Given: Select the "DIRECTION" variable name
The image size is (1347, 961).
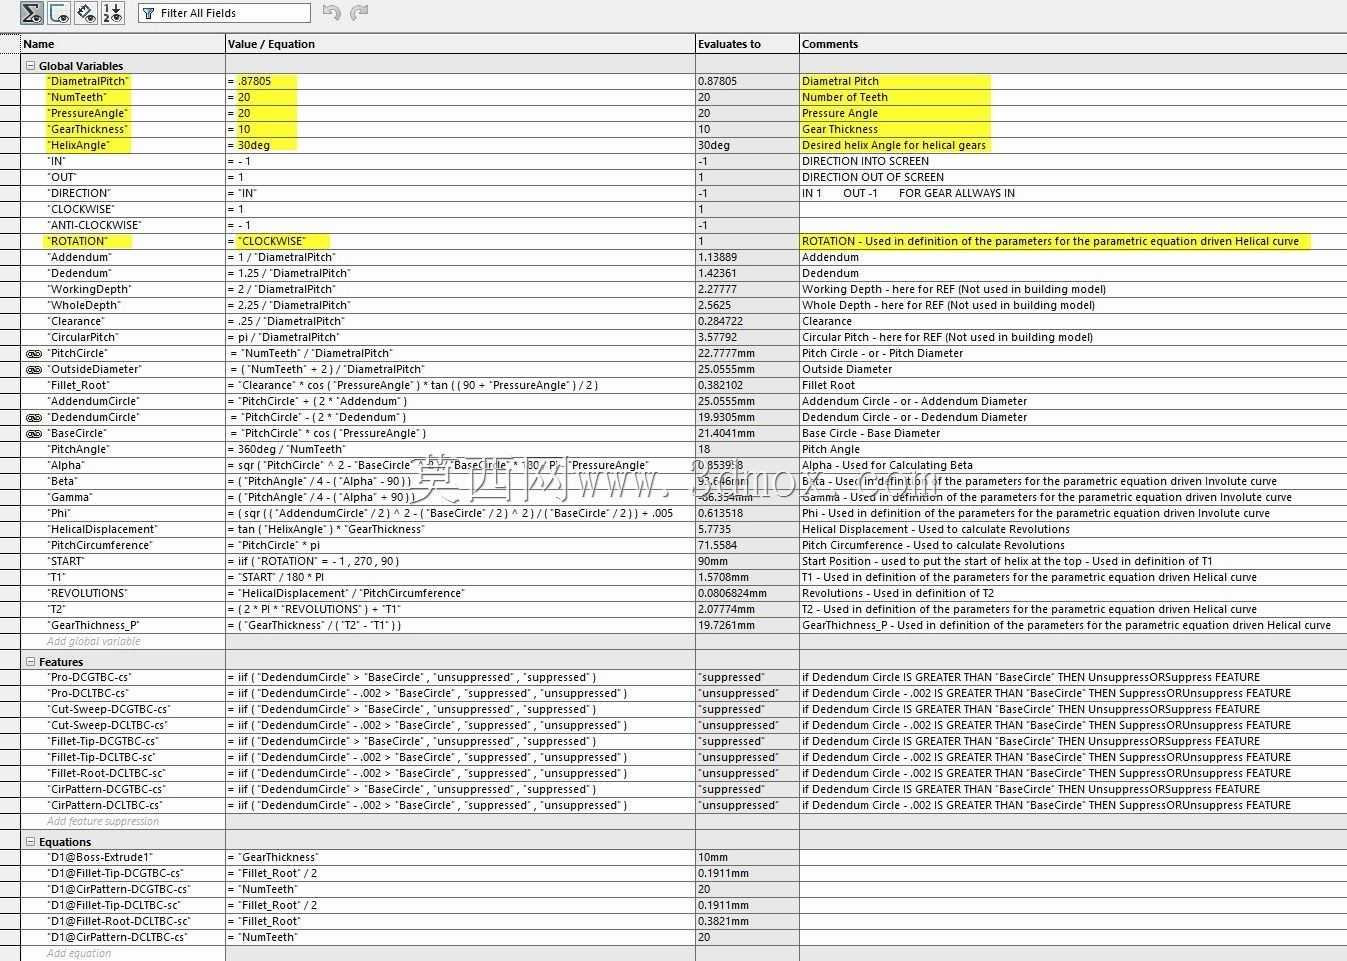Looking at the screenshot, I should (79, 194).
